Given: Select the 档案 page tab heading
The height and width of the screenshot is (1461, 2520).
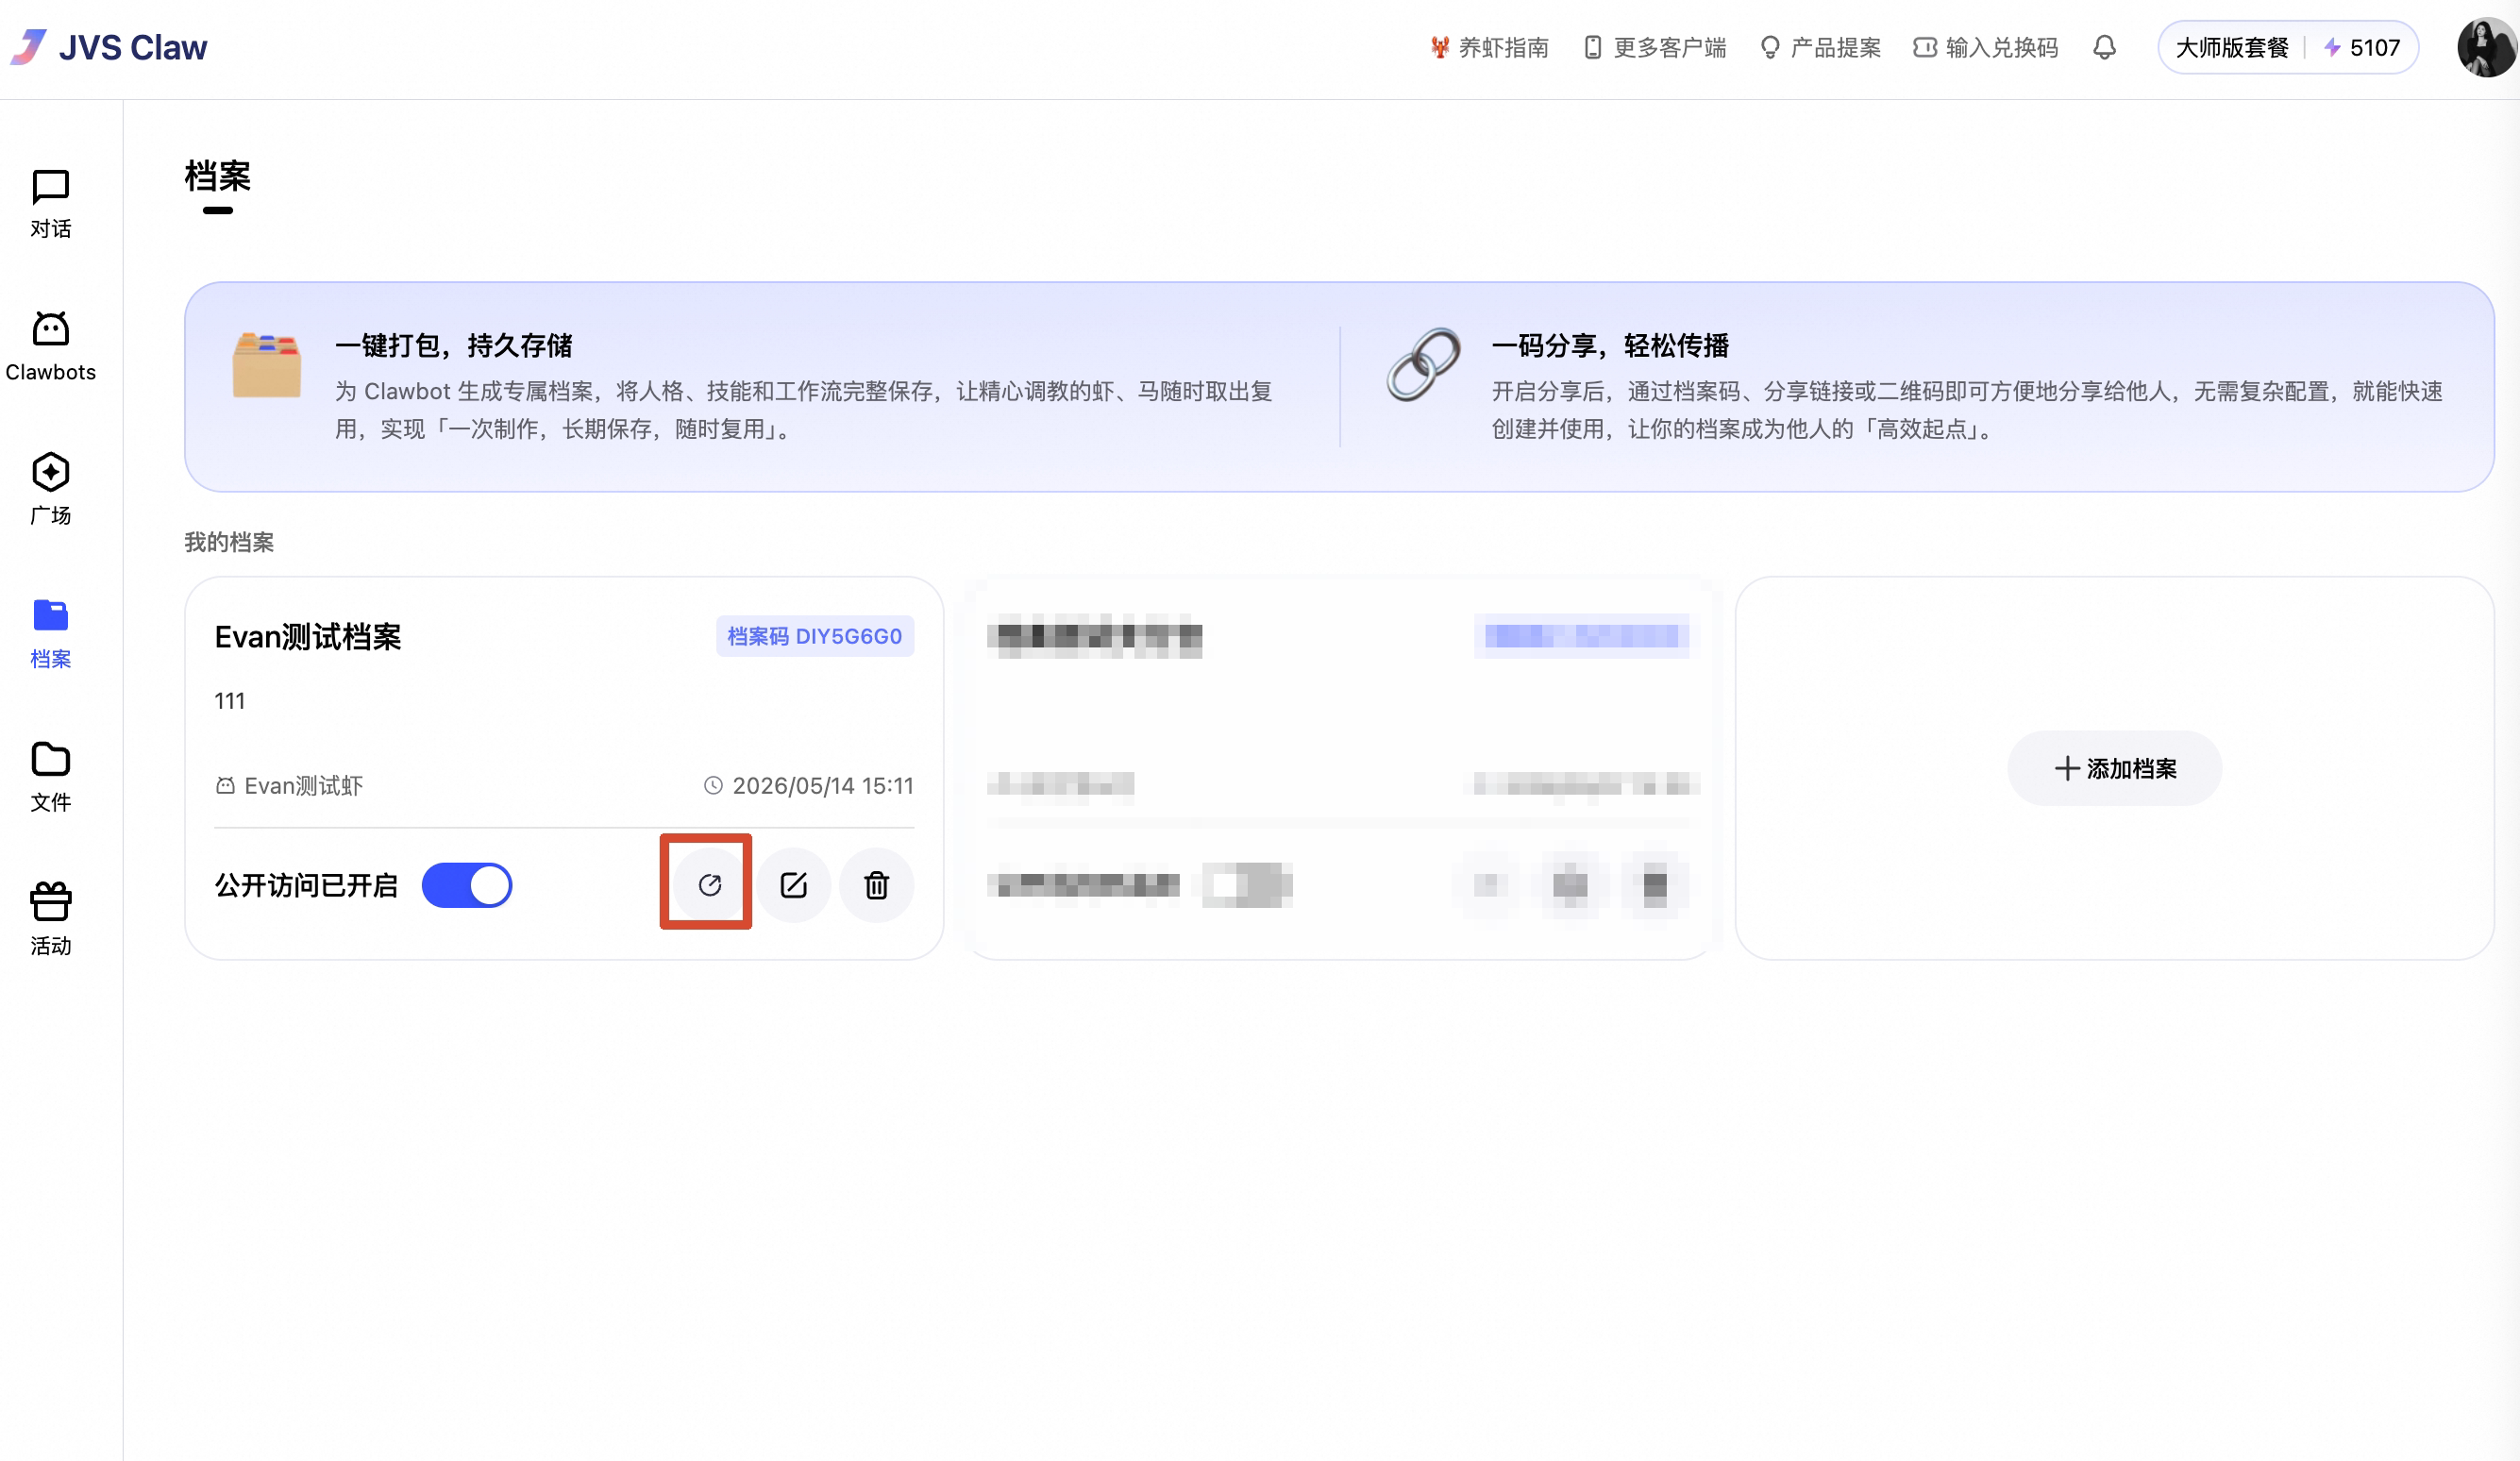Looking at the screenshot, I should pos(217,177).
